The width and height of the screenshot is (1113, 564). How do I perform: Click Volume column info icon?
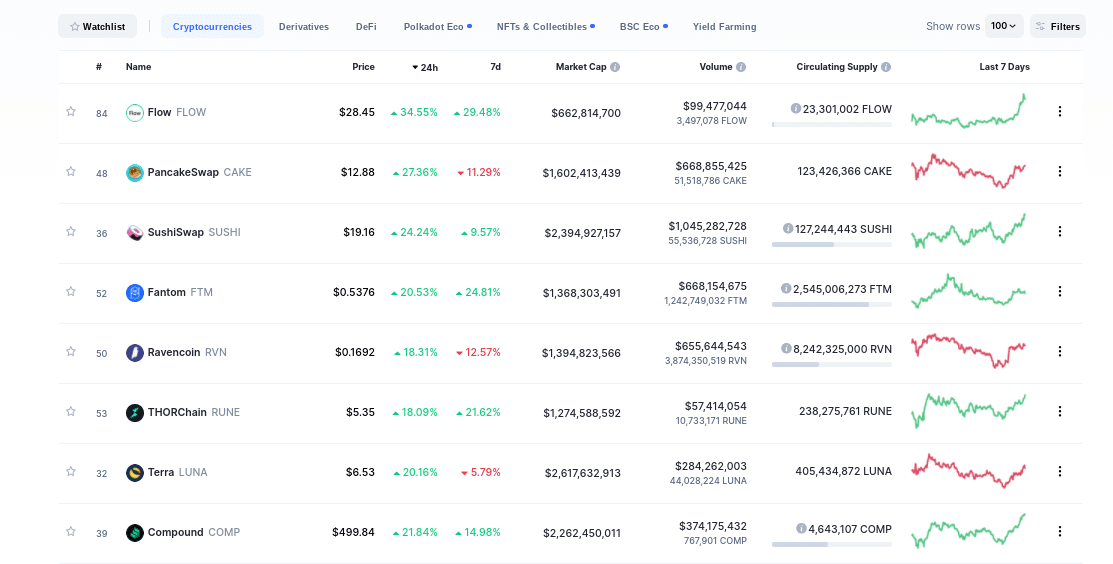coord(741,67)
